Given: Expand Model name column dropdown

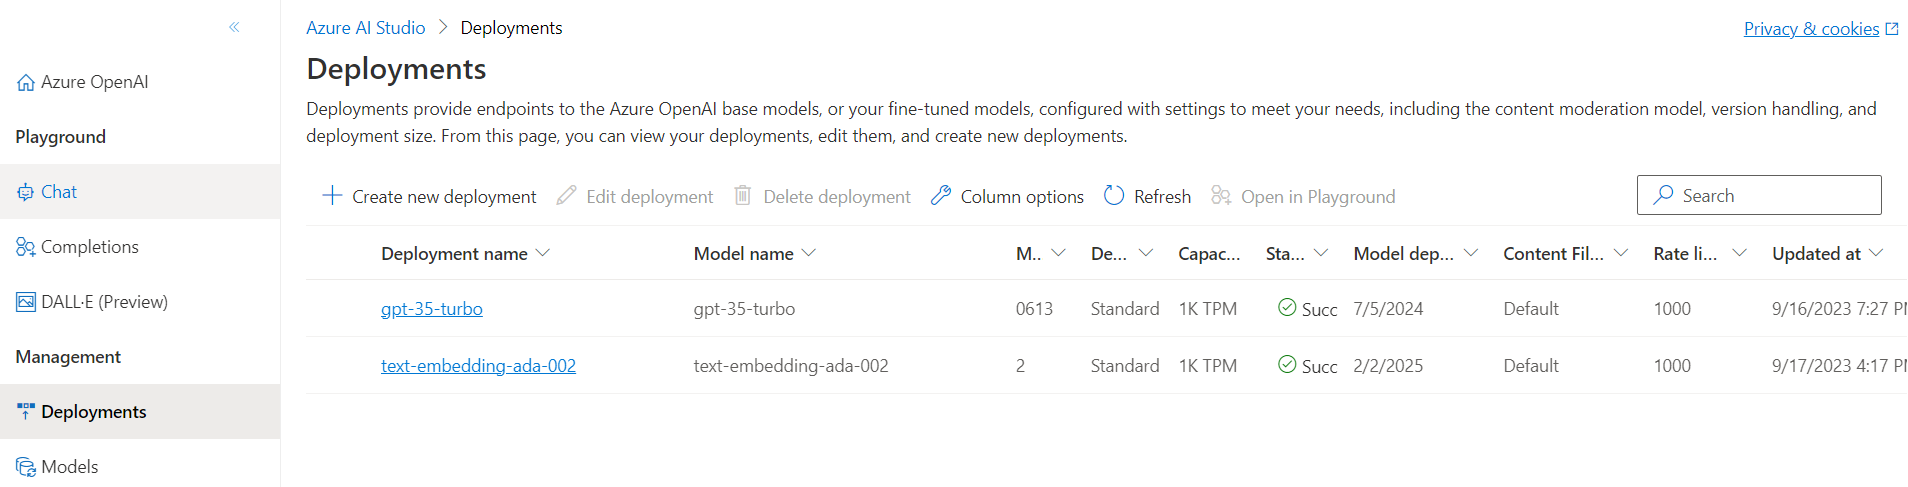Looking at the screenshot, I should [x=809, y=253].
